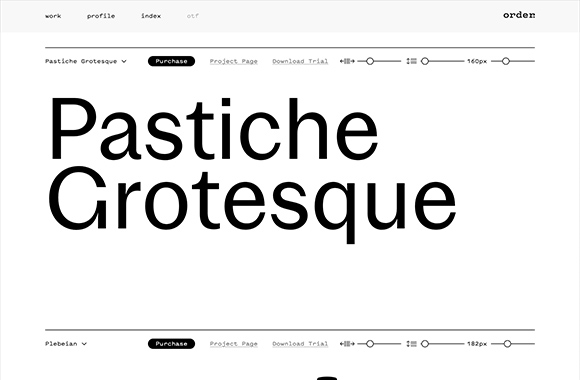Click letter-spacing icon in Plebeian row
This screenshot has width=580, height=380.
click(347, 344)
